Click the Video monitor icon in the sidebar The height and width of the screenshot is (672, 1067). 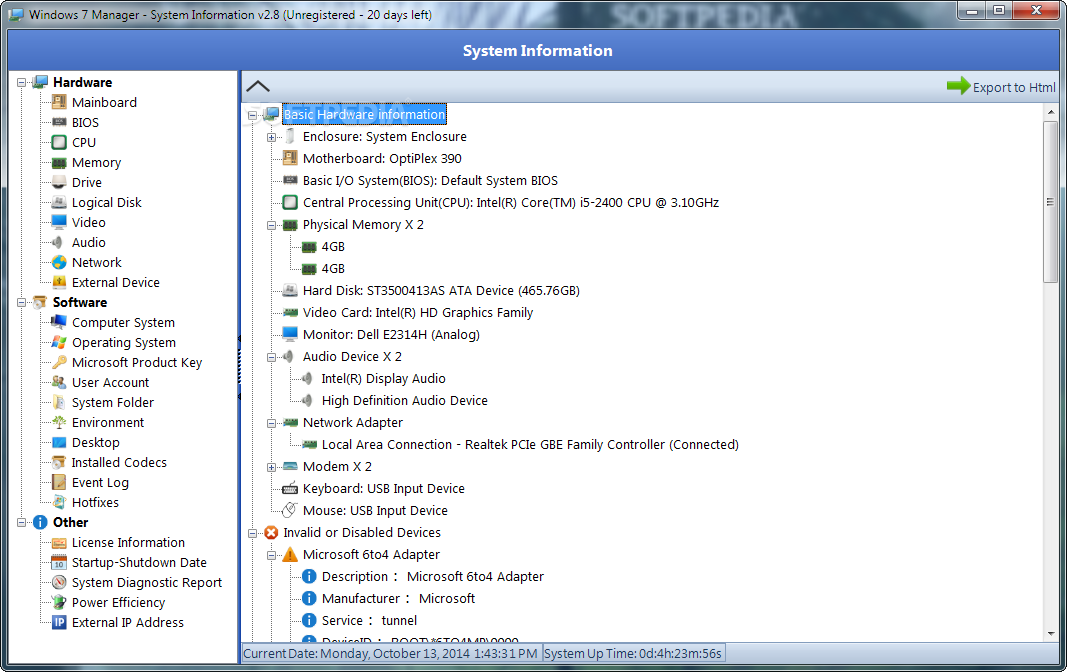[59, 222]
